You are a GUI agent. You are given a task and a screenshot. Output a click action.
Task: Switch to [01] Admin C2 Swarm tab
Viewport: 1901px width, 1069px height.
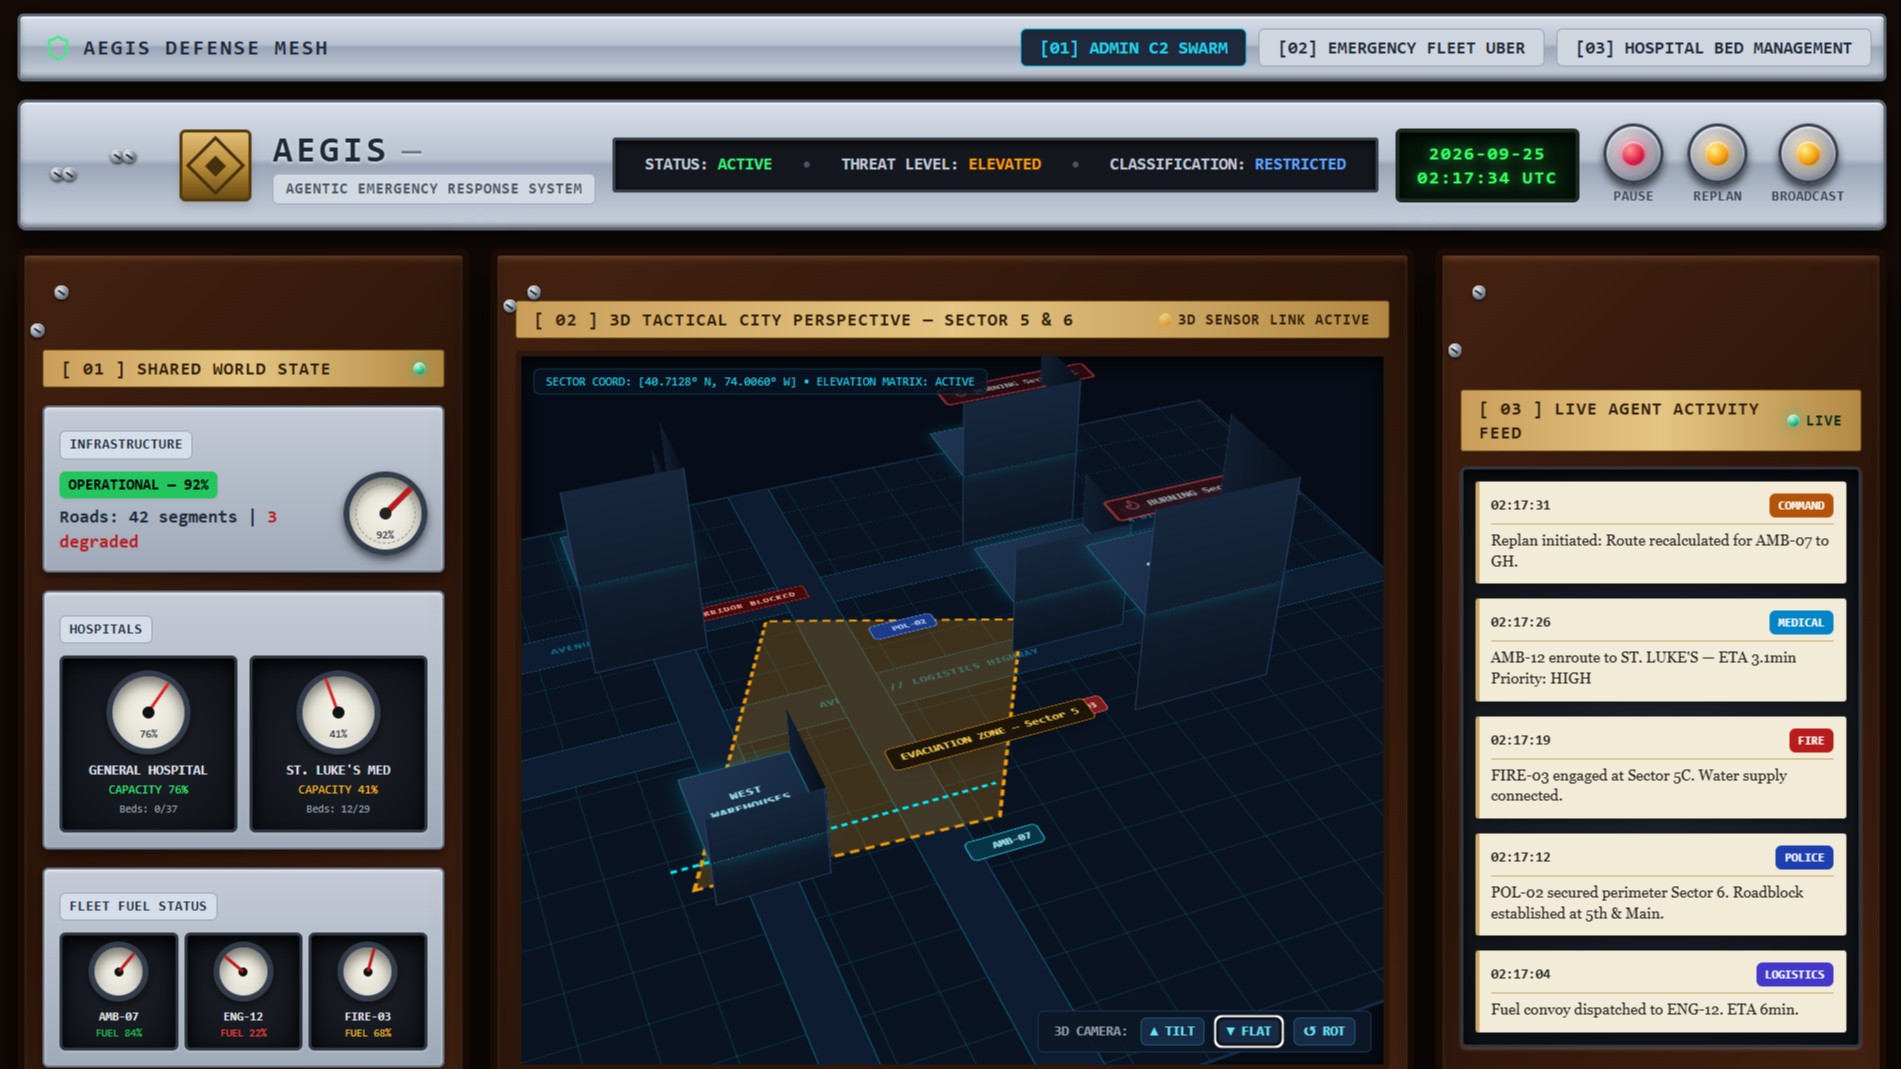click(x=1133, y=48)
